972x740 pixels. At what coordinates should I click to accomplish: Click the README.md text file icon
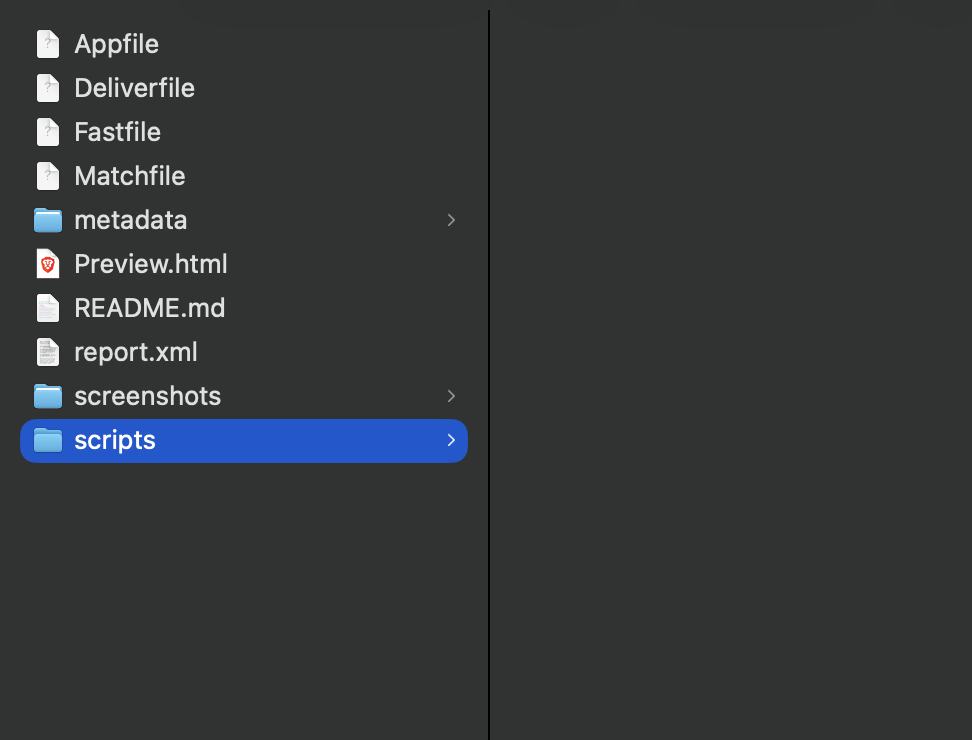click(x=47, y=308)
